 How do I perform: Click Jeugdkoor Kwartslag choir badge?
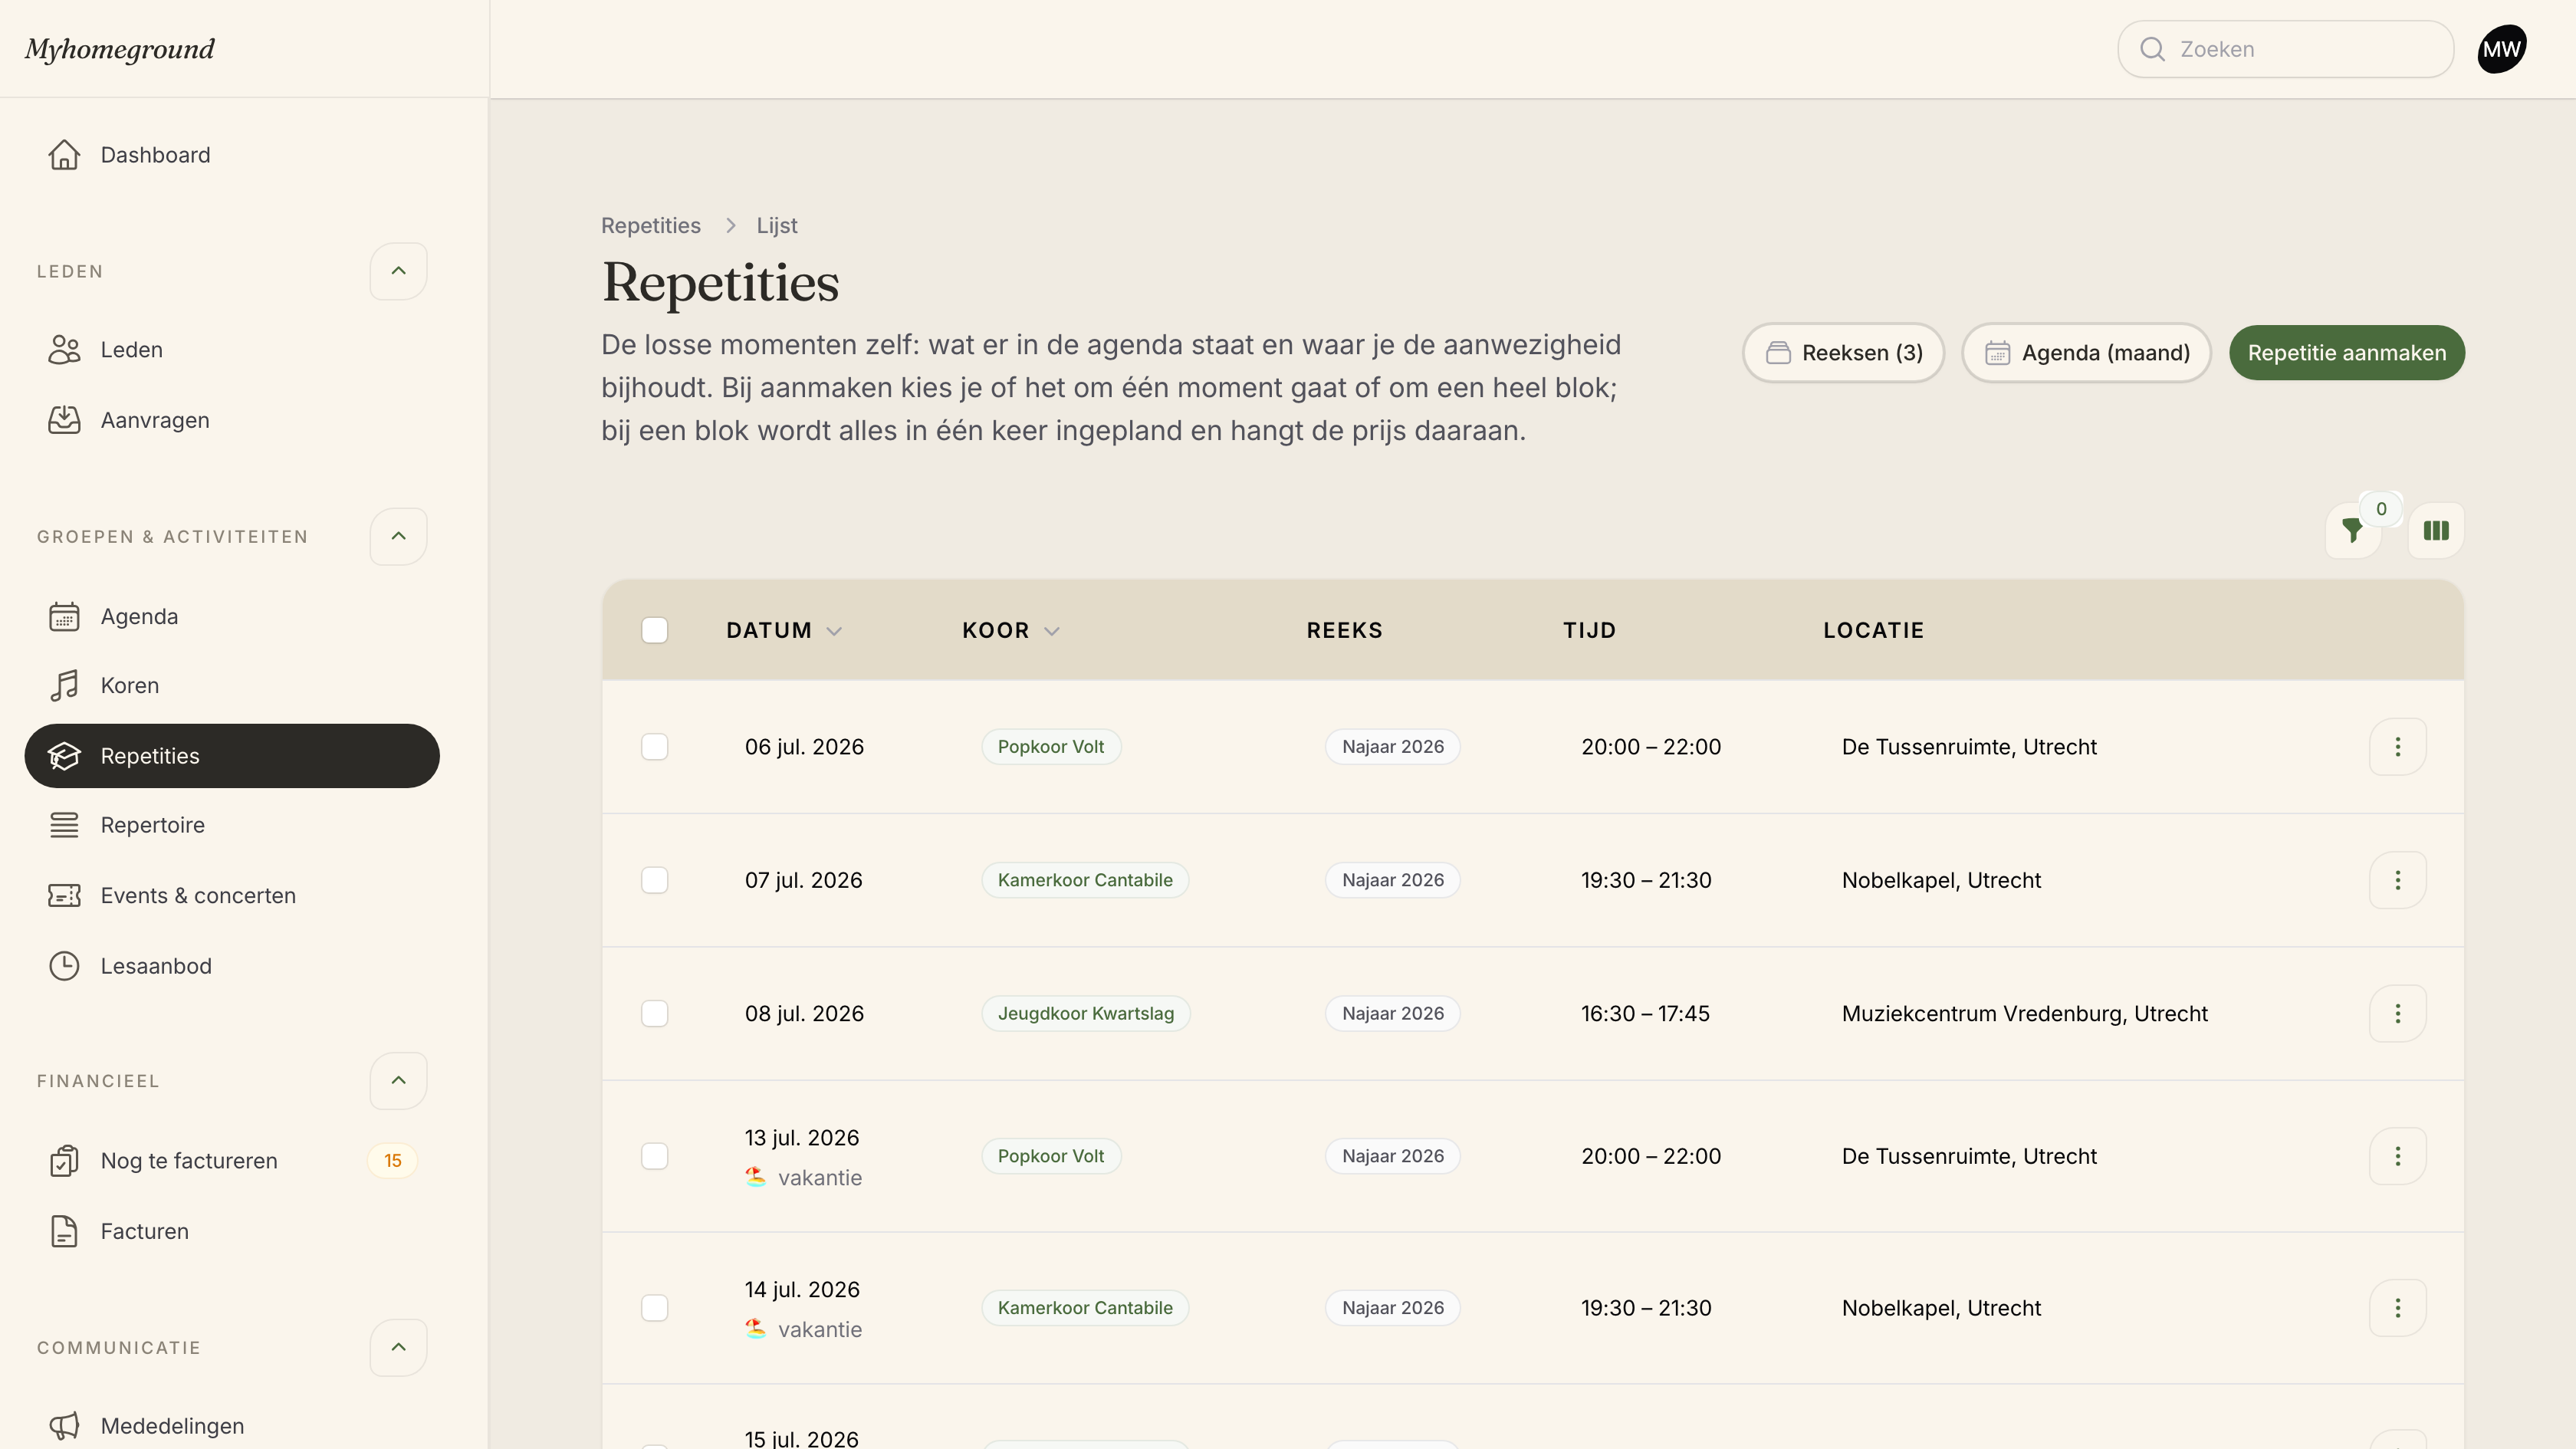coord(1085,1013)
